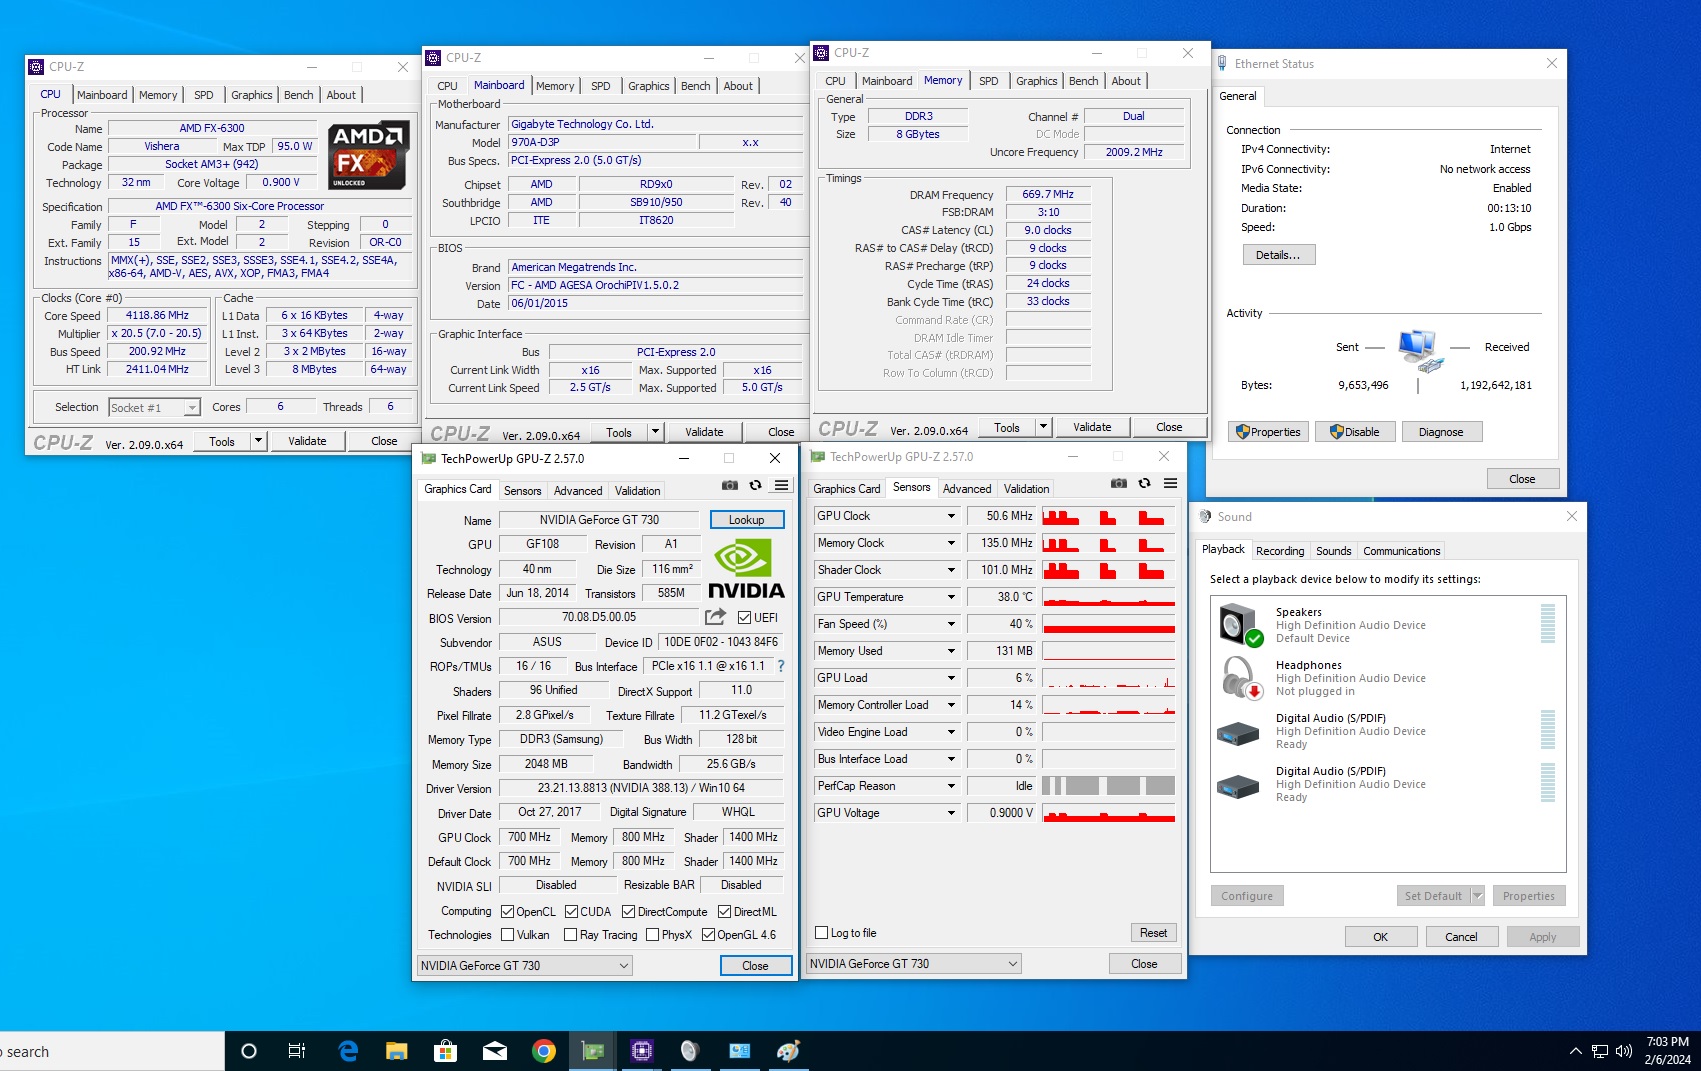Image resolution: width=1701 pixels, height=1071 pixels.
Task: Expand the GPU Temperature sensor dropdown
Action: [x=951, y=597]
